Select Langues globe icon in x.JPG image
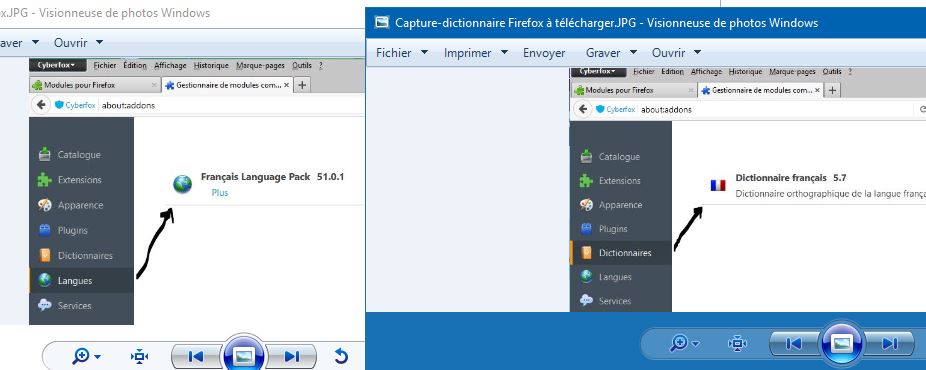The height and width of the screenshot is (370, 926). [45, 280]
